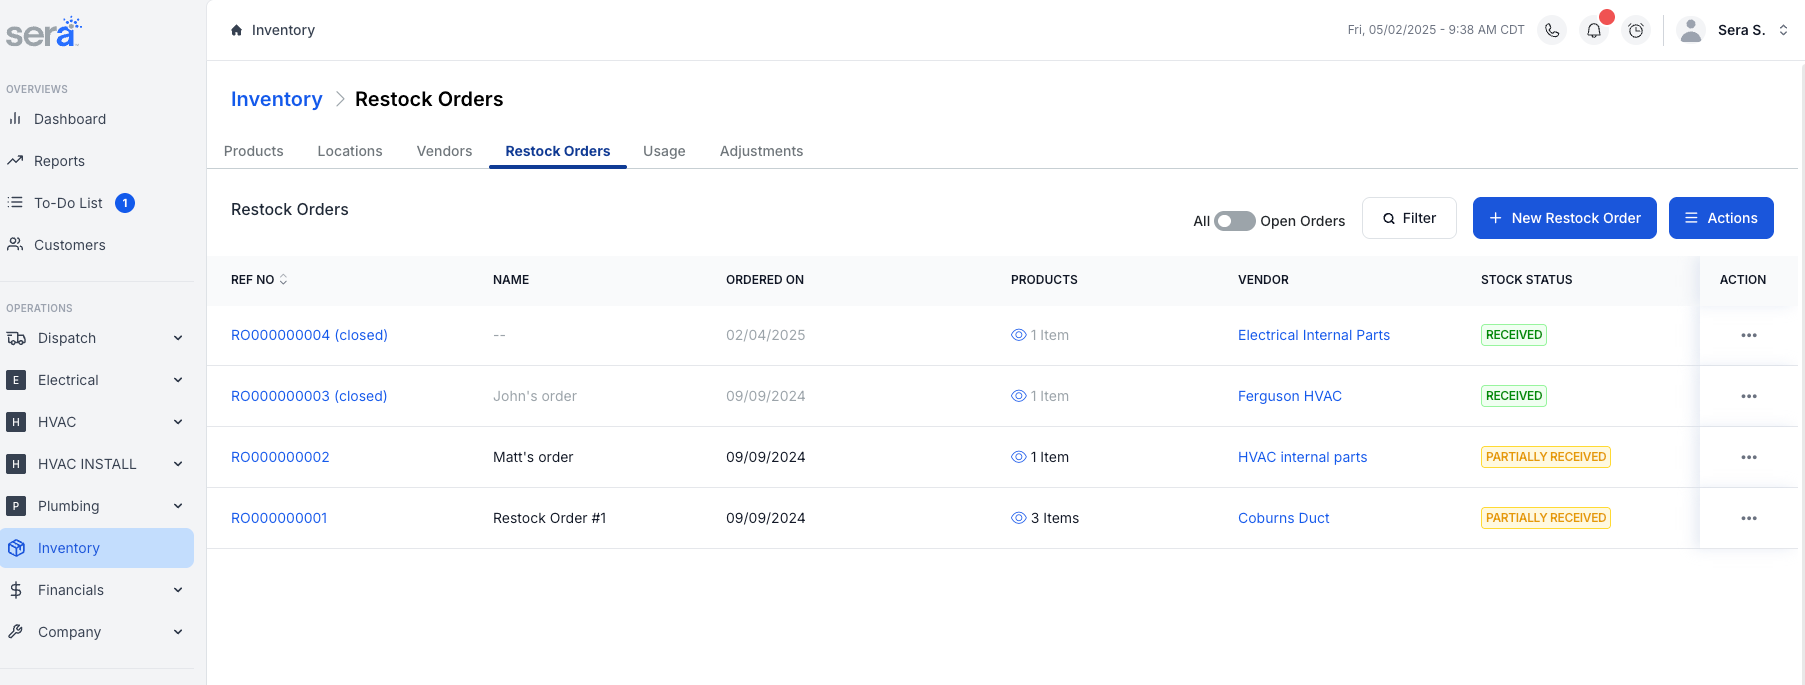
Task: Switch to the Vendors tab
Action: [444, 151]
